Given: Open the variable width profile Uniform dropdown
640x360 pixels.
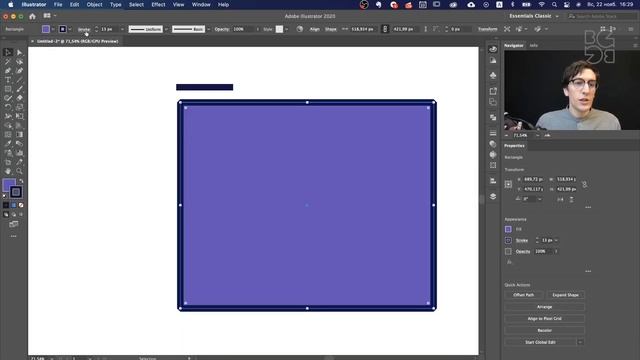Looking at the screenshot, I should pyautogui.click(x=166, y=29).
